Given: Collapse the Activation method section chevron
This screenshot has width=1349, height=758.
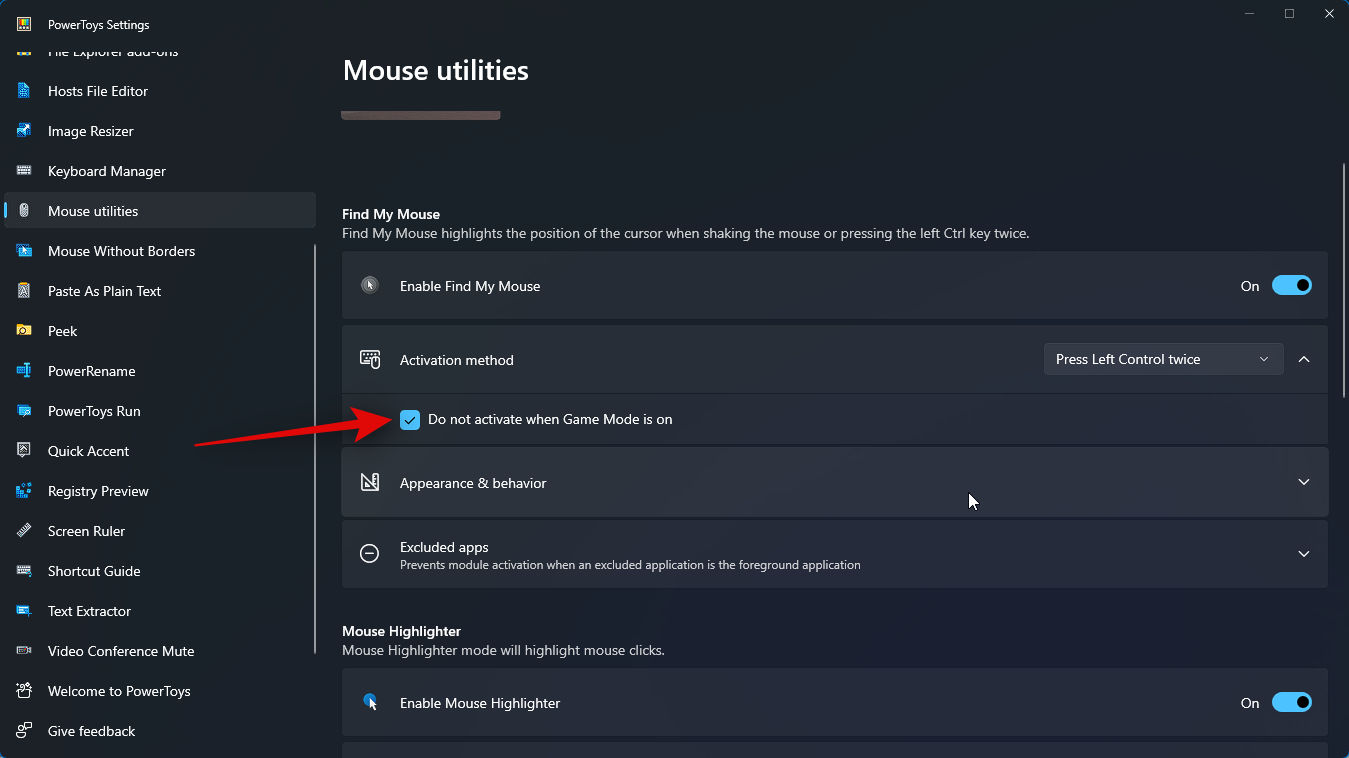Looking at the screenshot, I should (1304, 359).
